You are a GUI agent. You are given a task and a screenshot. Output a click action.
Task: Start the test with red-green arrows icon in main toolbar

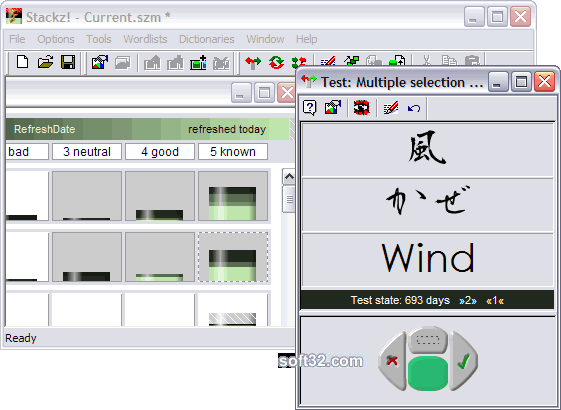253,63
